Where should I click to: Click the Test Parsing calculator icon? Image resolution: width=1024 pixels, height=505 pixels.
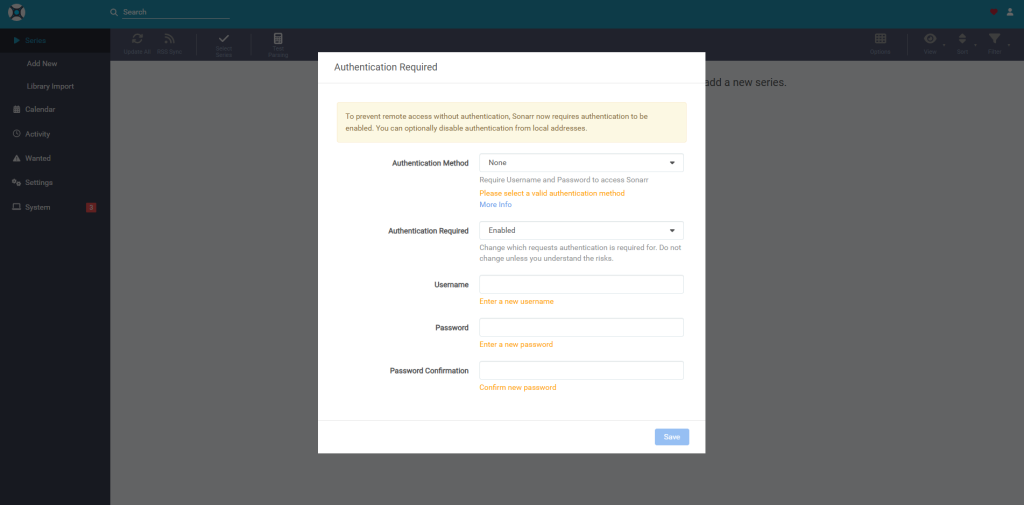278,39
